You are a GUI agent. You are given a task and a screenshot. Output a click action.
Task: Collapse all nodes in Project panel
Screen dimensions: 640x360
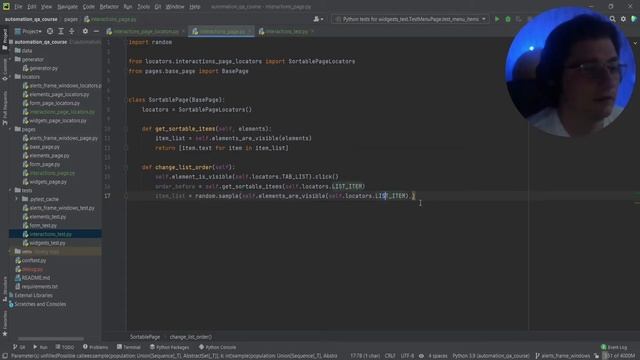pyautogui.click(x=71, y=31)
